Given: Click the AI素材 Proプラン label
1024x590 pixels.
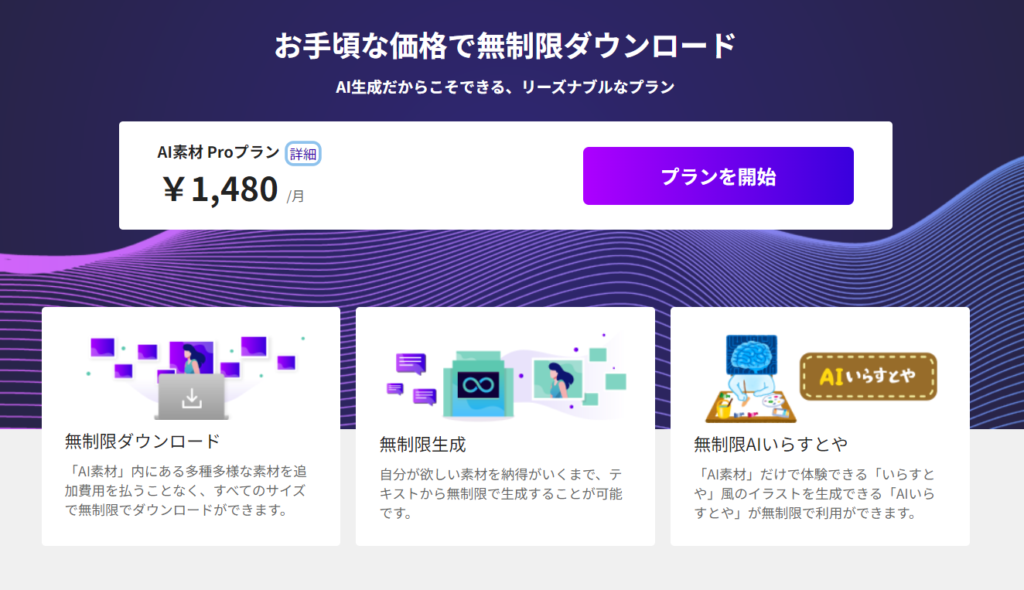Looking at the screenshot, I should click(x=218, y=153).
